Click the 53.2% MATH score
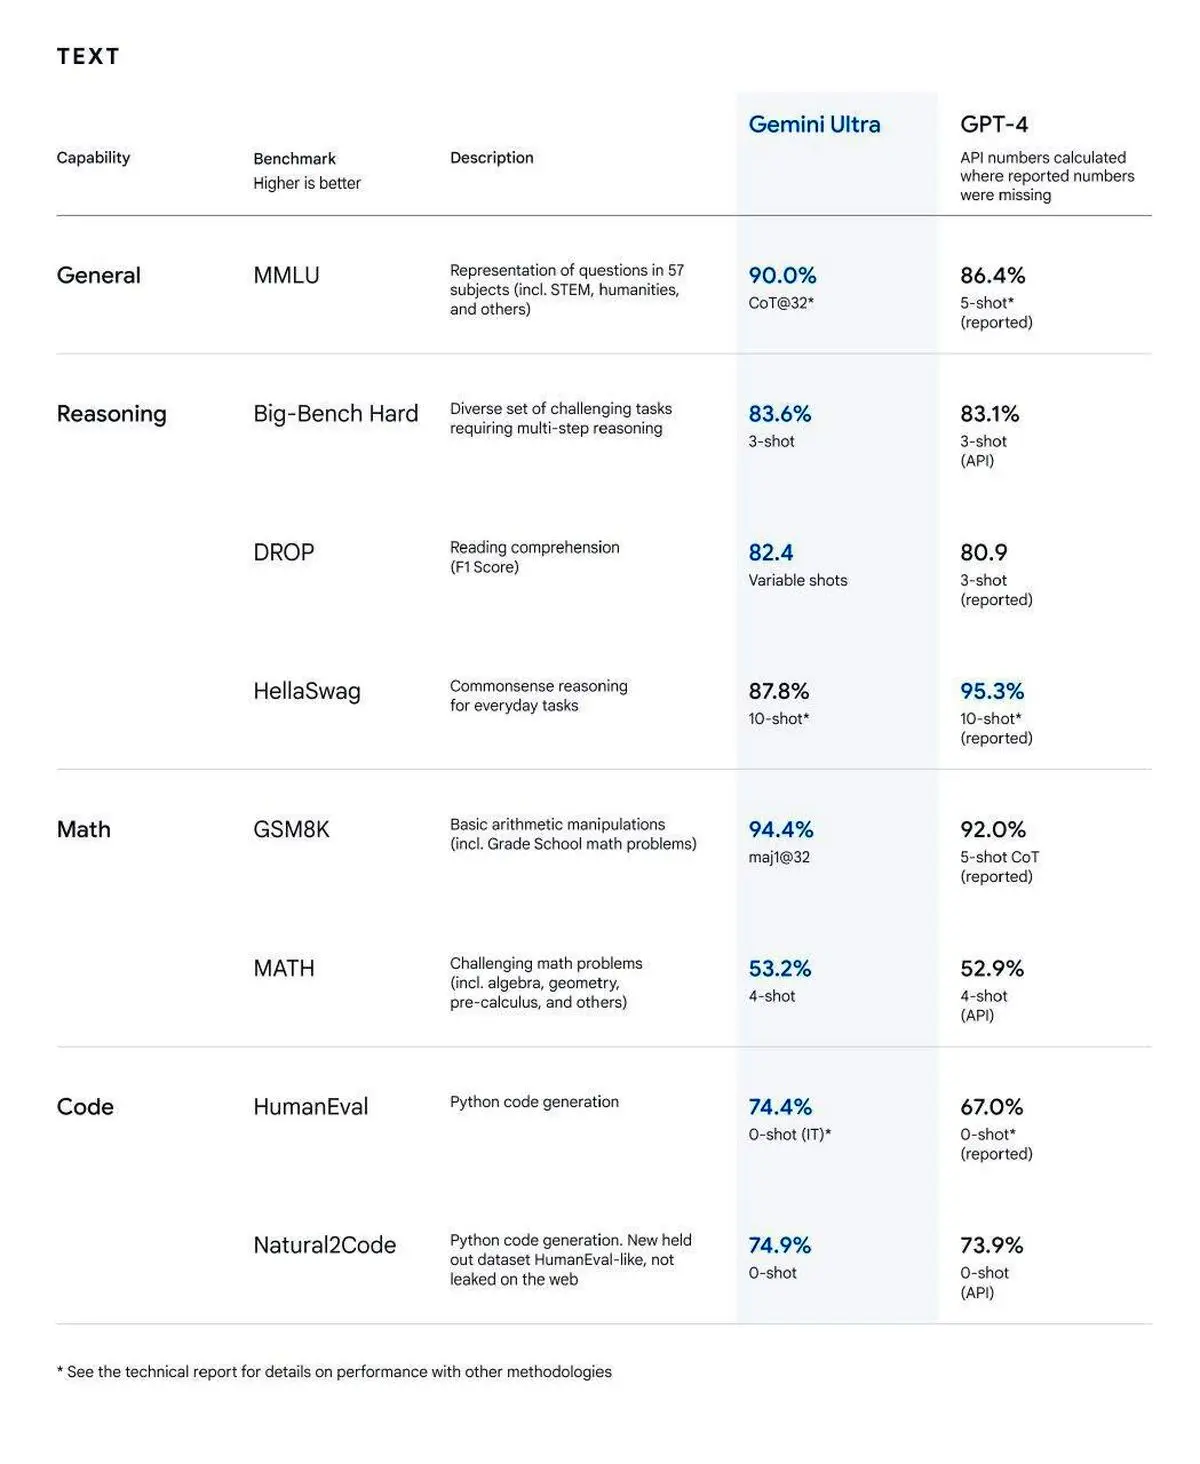The image size is (1200, 1464). pos(780,968)
